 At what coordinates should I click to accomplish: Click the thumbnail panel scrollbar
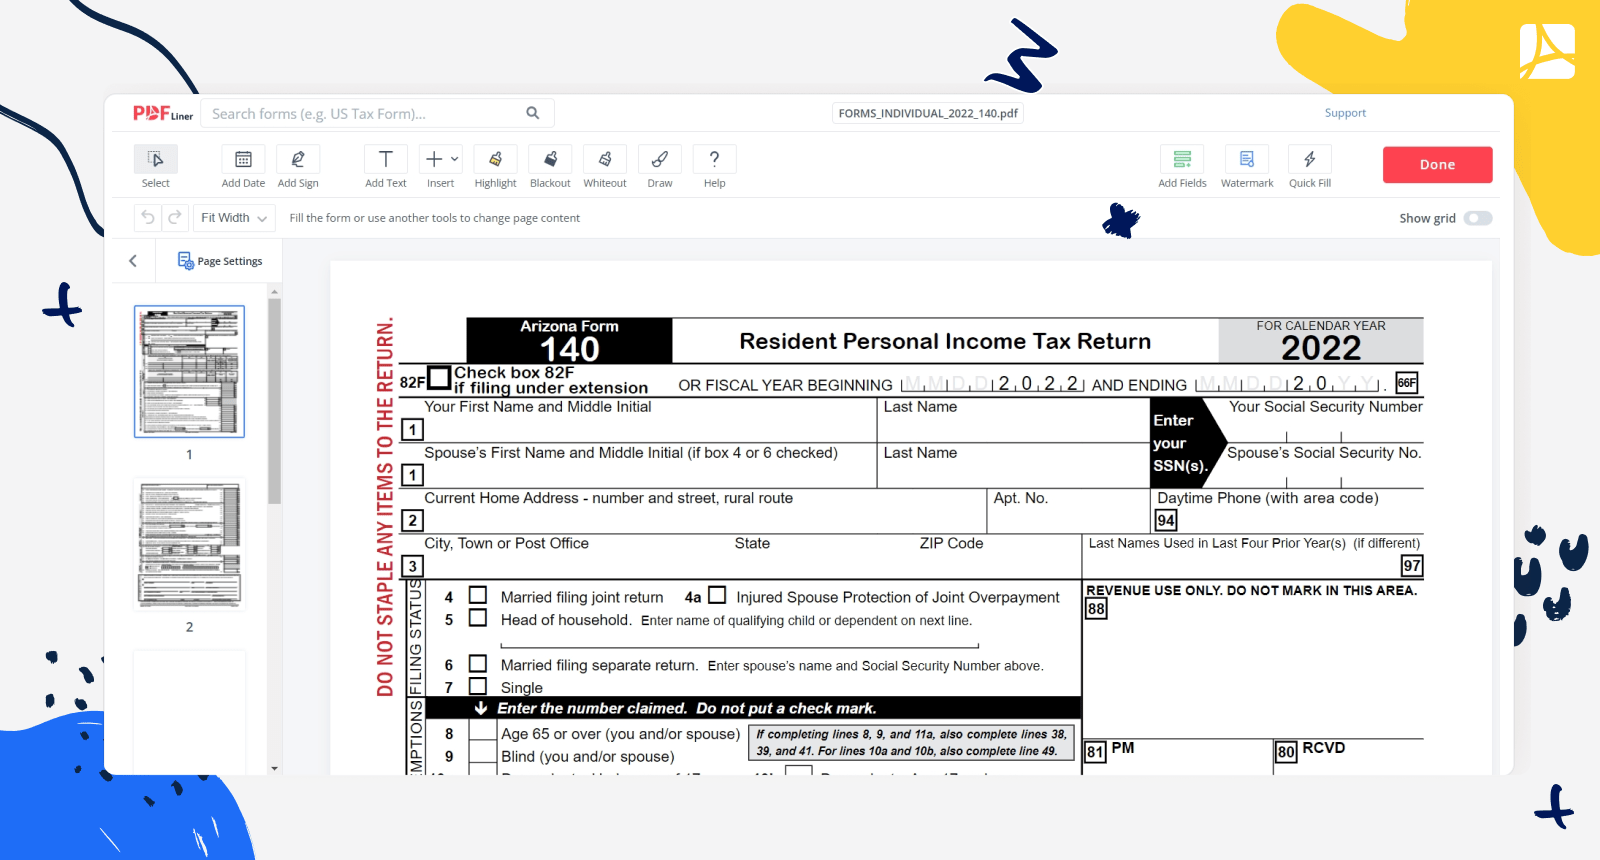(x=274, y=400)
